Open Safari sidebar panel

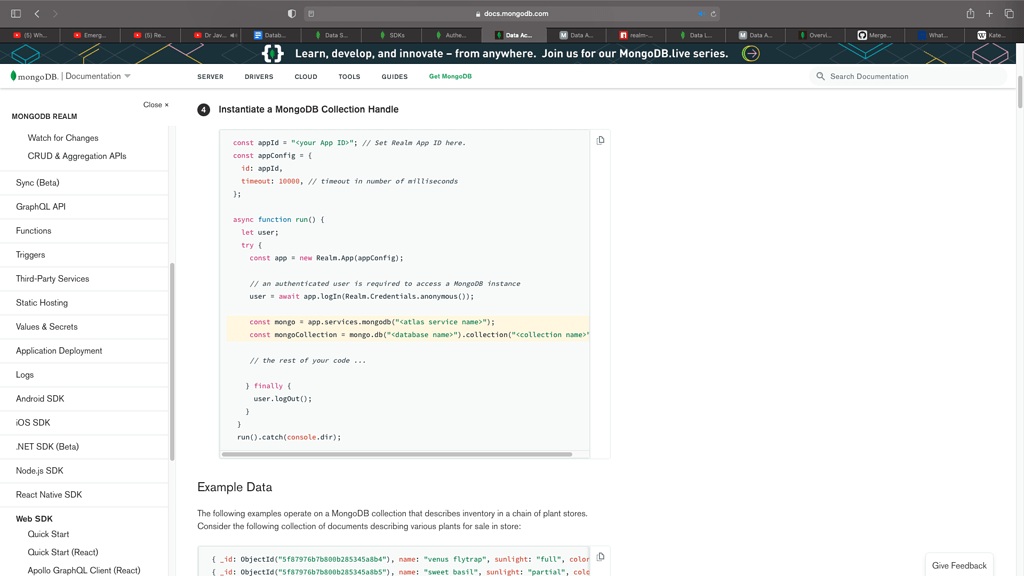click(x=16, y=14)
